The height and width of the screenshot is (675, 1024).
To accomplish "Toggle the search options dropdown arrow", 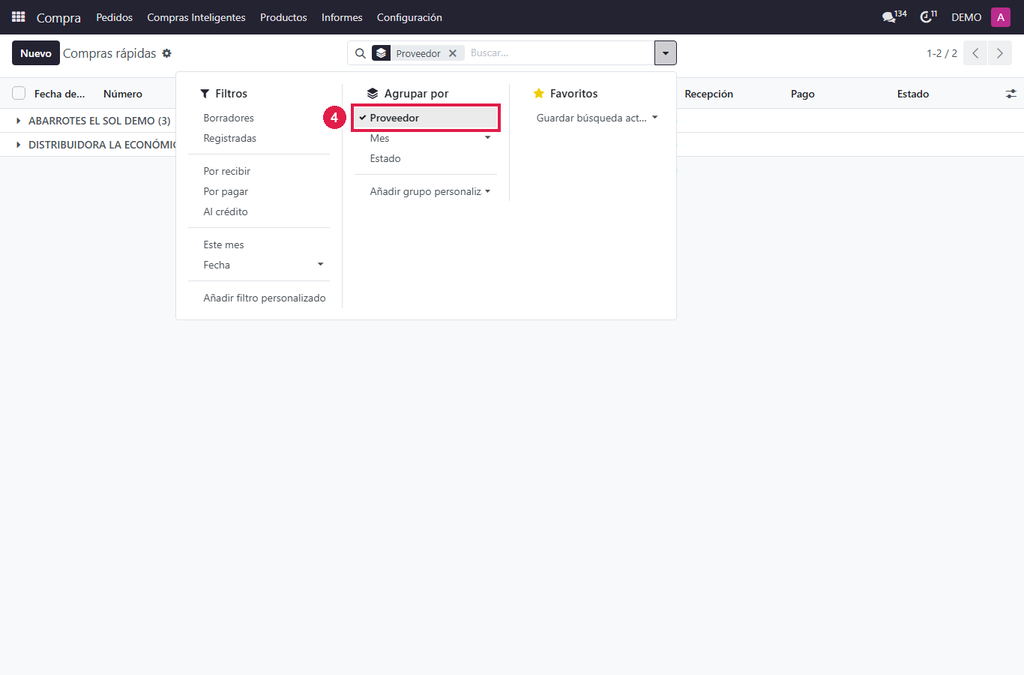I will click(x=665, y=54).
